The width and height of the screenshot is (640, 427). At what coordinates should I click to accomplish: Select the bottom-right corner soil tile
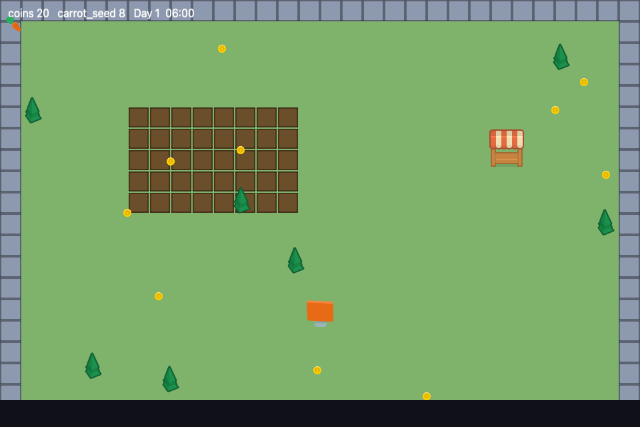[288, 203]
